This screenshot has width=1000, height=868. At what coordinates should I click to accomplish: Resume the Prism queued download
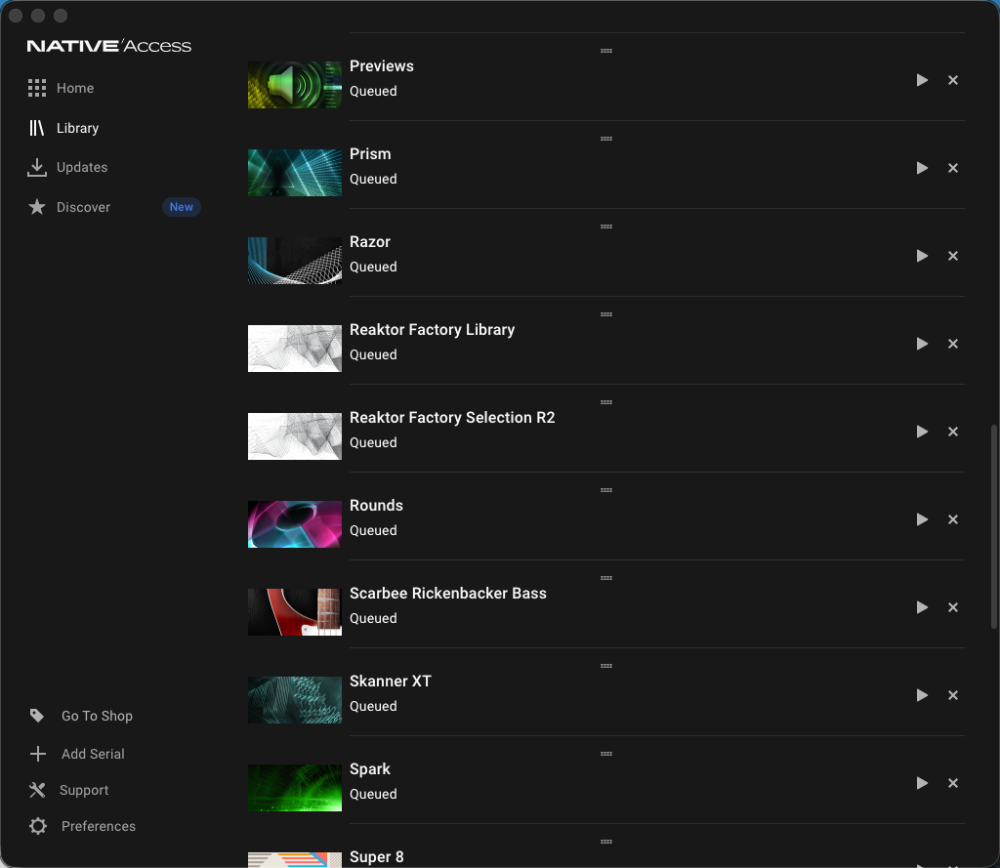point(922,168)
